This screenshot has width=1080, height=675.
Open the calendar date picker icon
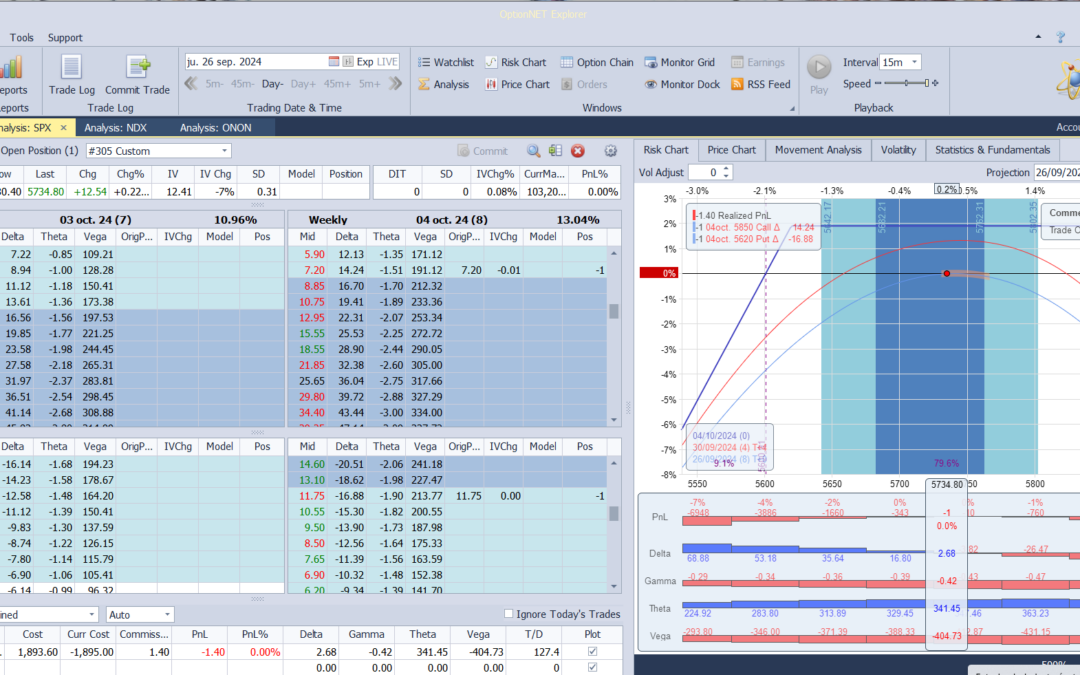334,61
